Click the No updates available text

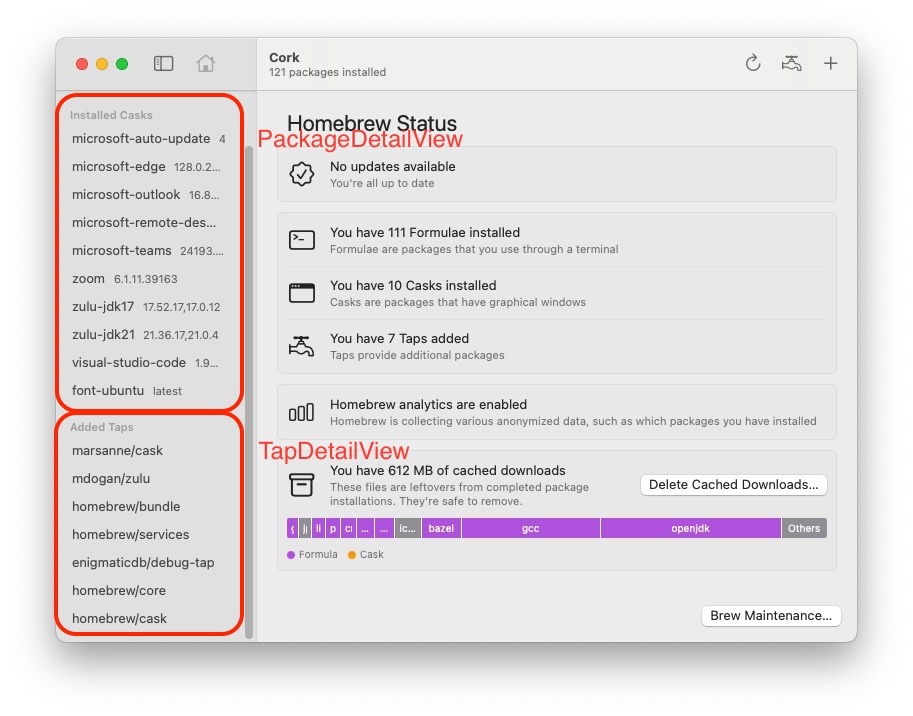click(x=392, y=166)
